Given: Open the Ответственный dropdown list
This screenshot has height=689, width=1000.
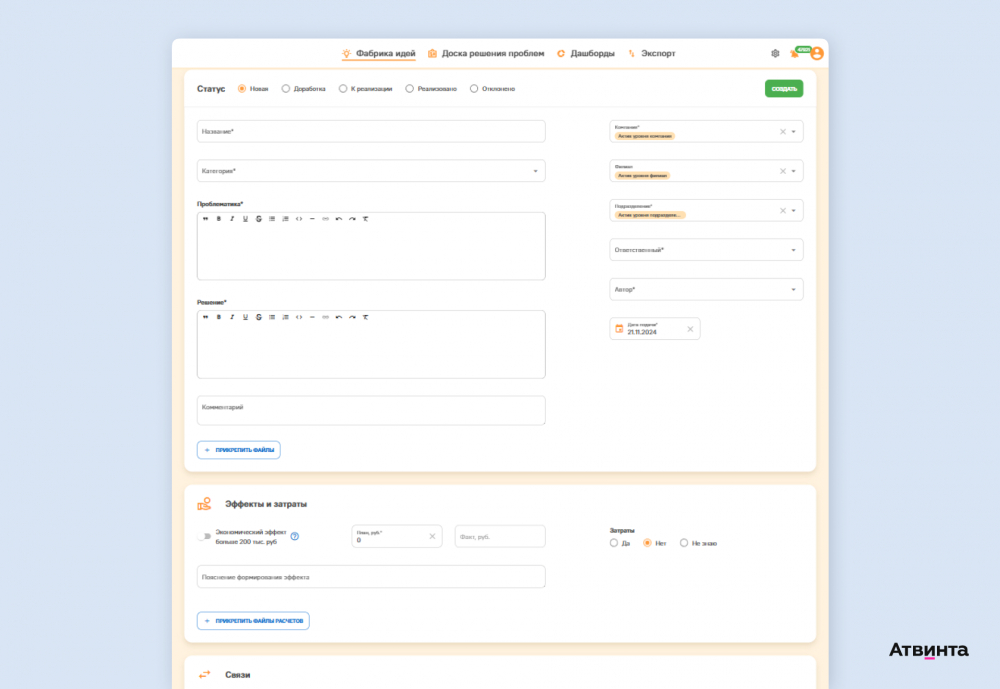Looking at the screenshot, I should (x=706, y=250).
